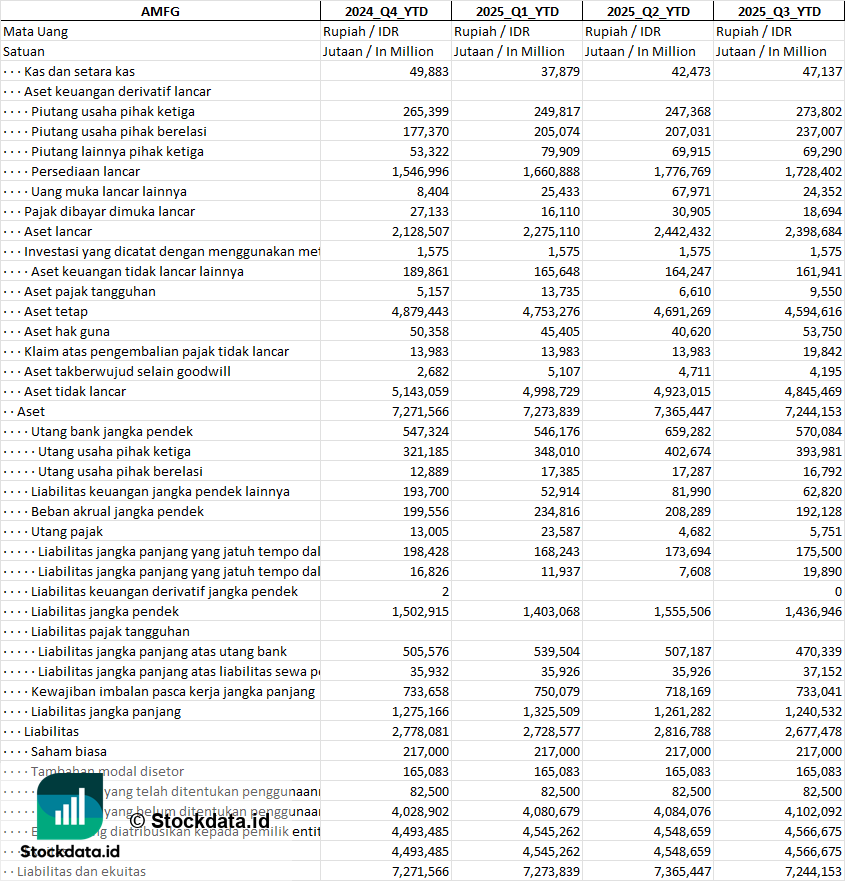Select the 2025_Q1_YTD column header

pyautogui.click(x=517, y=11)
